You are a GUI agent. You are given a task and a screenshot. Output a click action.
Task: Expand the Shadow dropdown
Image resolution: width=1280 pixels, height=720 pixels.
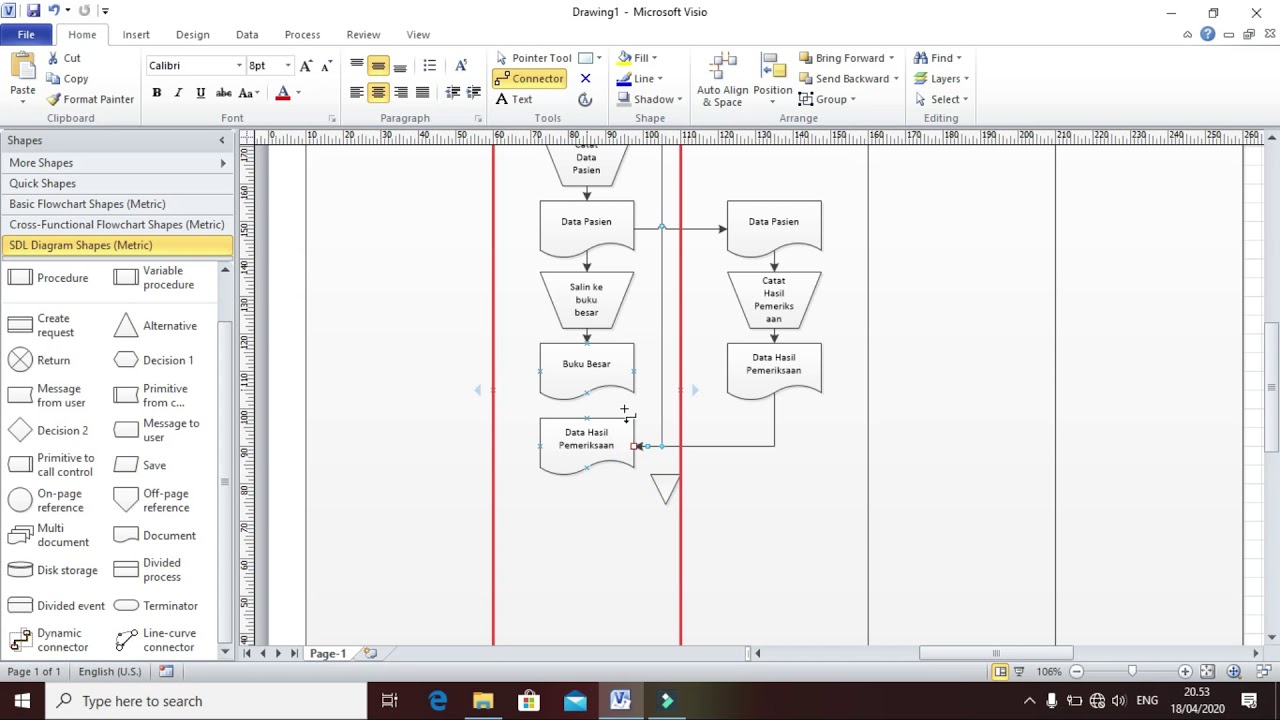point(679,99)
